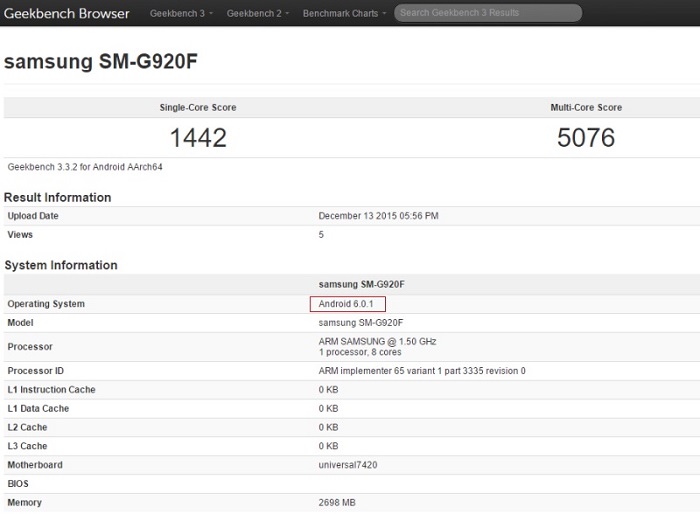Select the multi-core score 5076

[585, 137]
